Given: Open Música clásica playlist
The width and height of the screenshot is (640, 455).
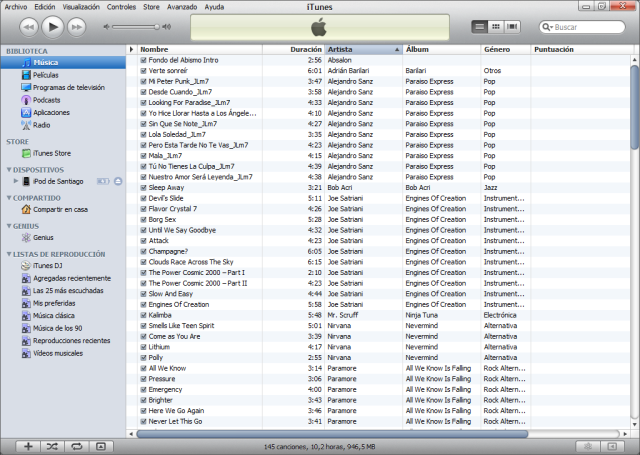Looking at the screenshot, I should (48, 315).
